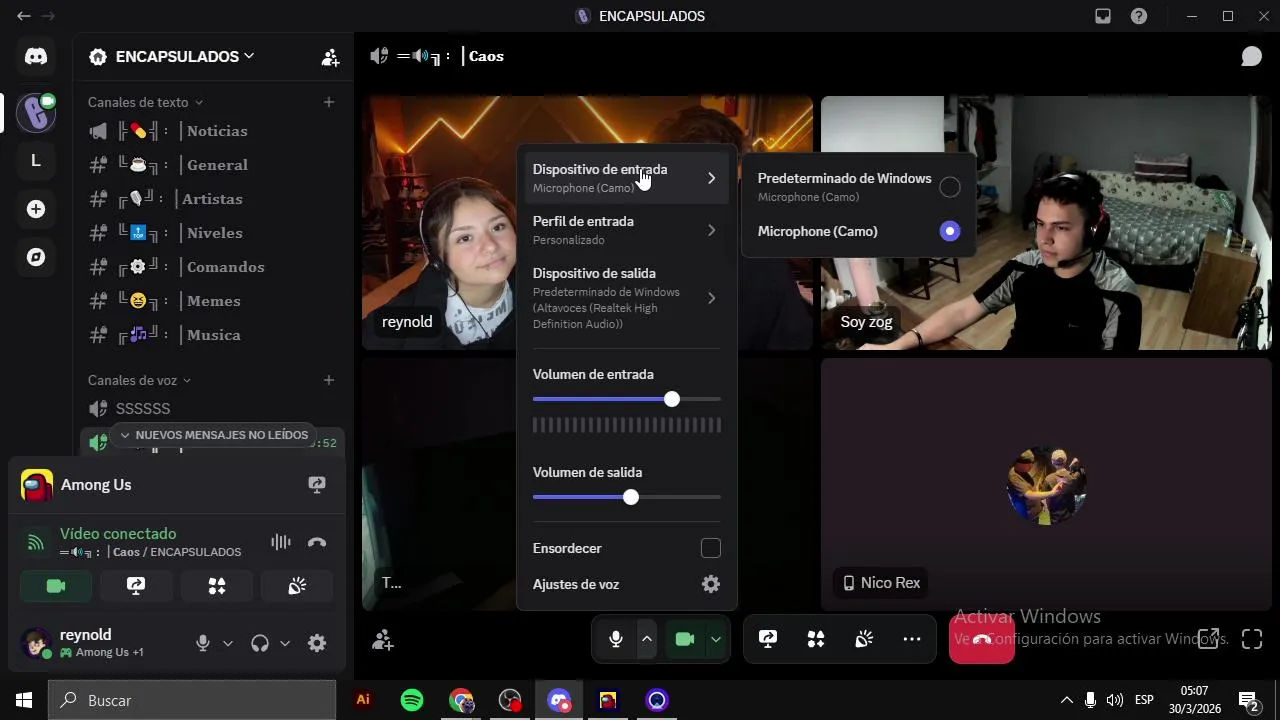Hang up with the red disconnect button
The height and width of the screenshot is (720, 1280).
click(982, 640)
